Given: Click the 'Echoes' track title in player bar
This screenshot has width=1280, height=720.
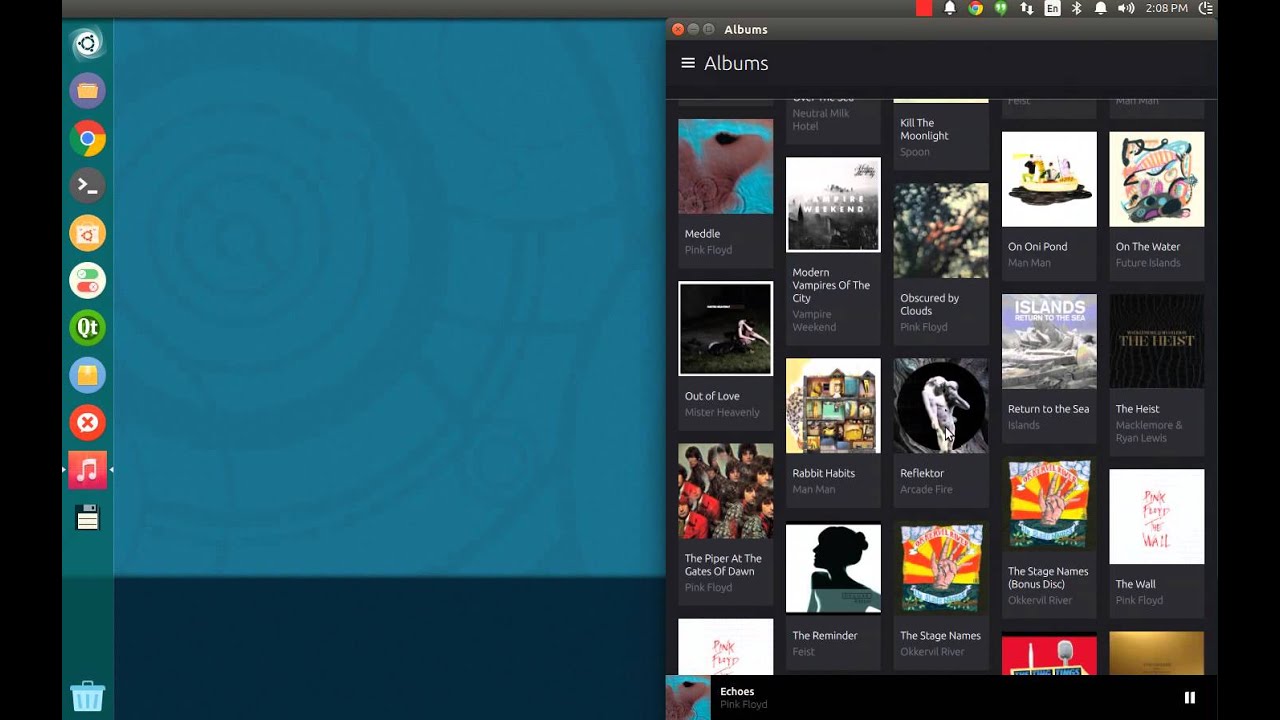Looking at the screenshot, I should (737, 691).
